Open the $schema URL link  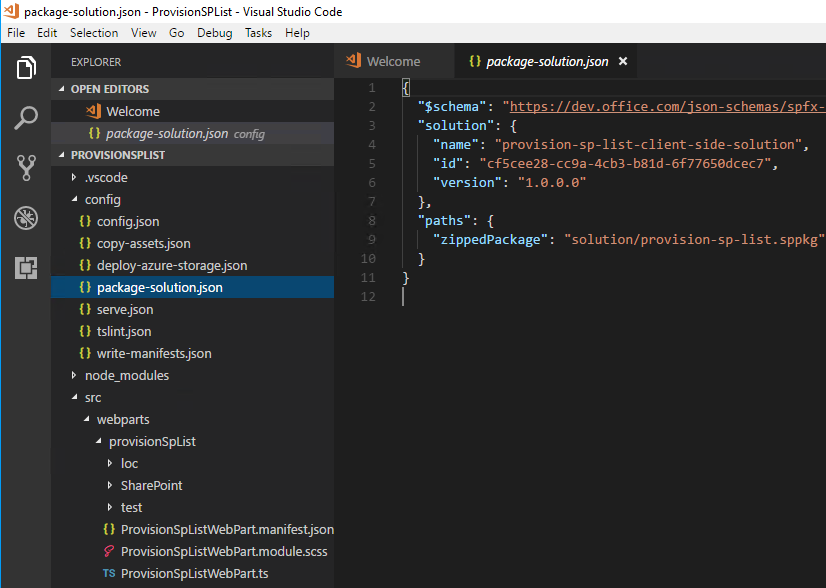click(x=667, y=106)
